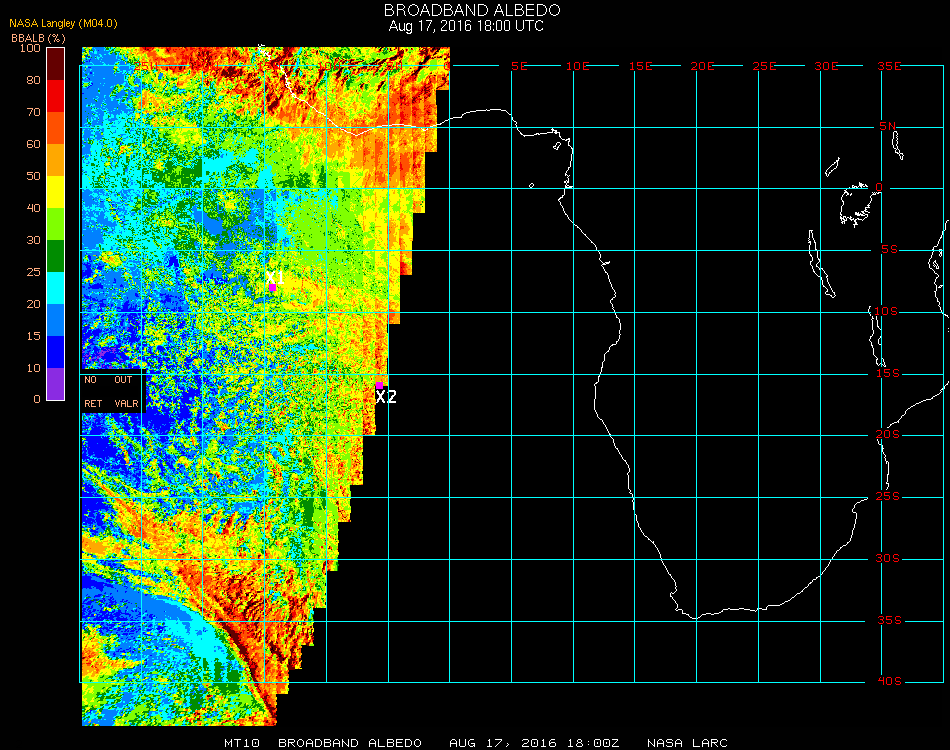Click the NASA LARC footer text
The width and height of the screenshot is (950, 750).
[x=687, y=743]
